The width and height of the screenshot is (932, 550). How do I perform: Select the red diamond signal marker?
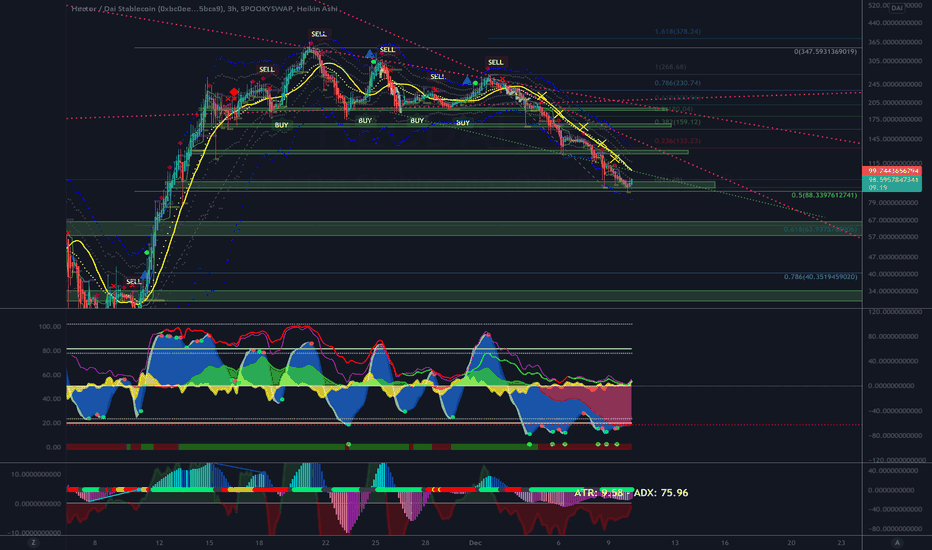click(234, 92)
